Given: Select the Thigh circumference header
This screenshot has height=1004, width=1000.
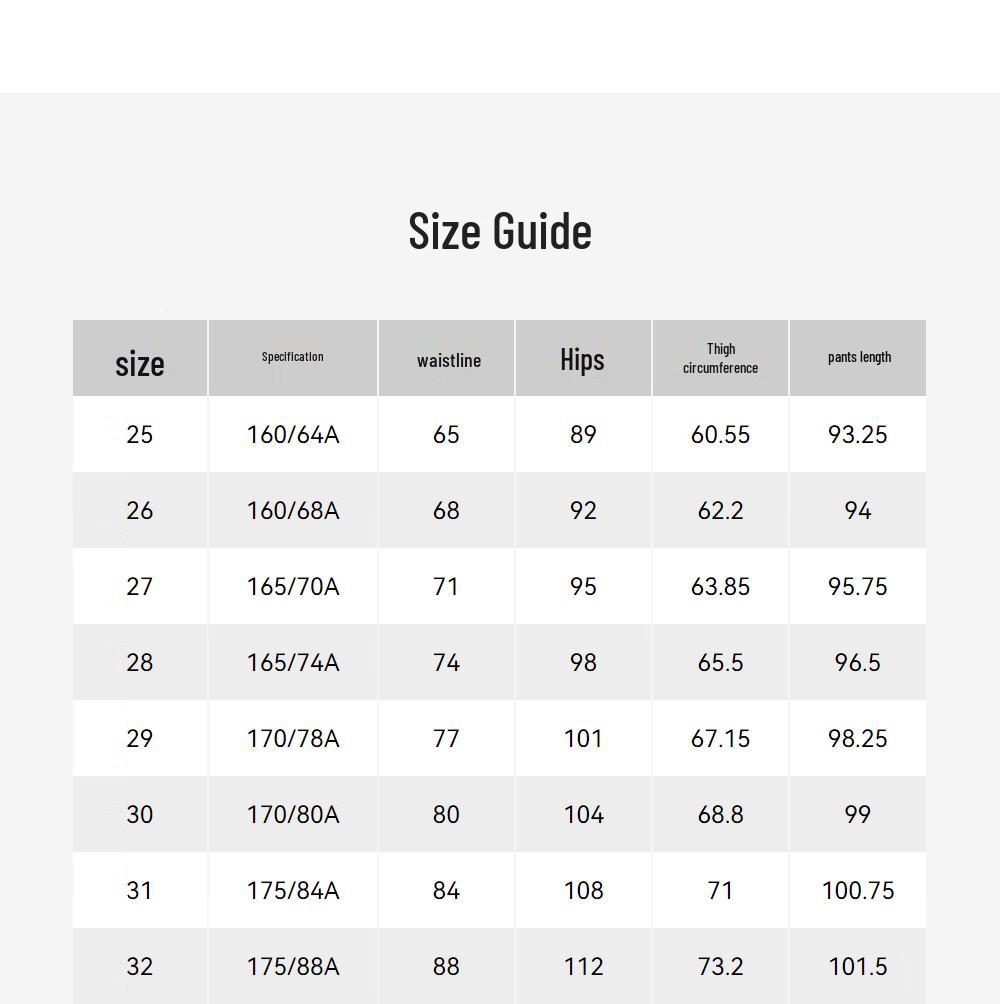Looking at the screenshot, I should 720,358.
